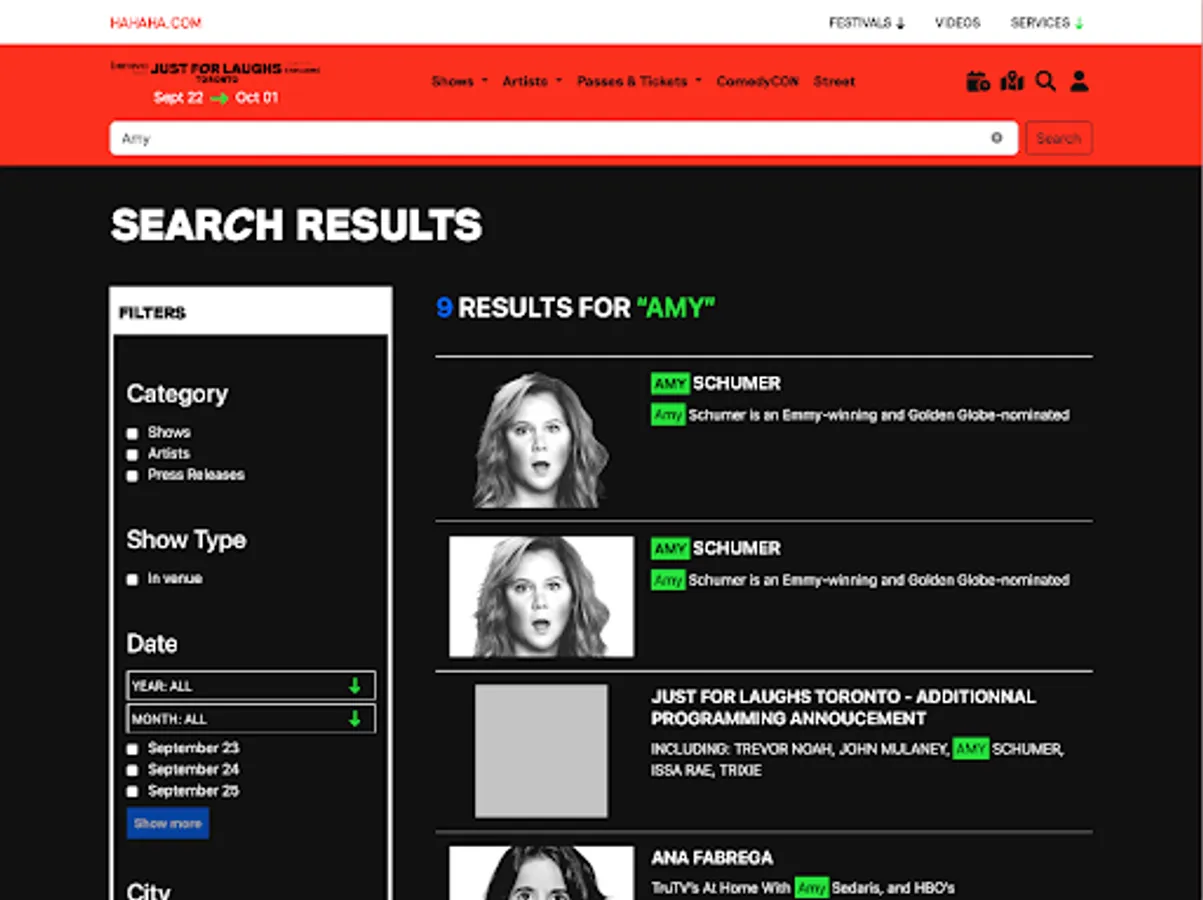The height and width of the screenshot is (900, 1203).
Task: Tick the September 25 date filter
Action: 132,792
